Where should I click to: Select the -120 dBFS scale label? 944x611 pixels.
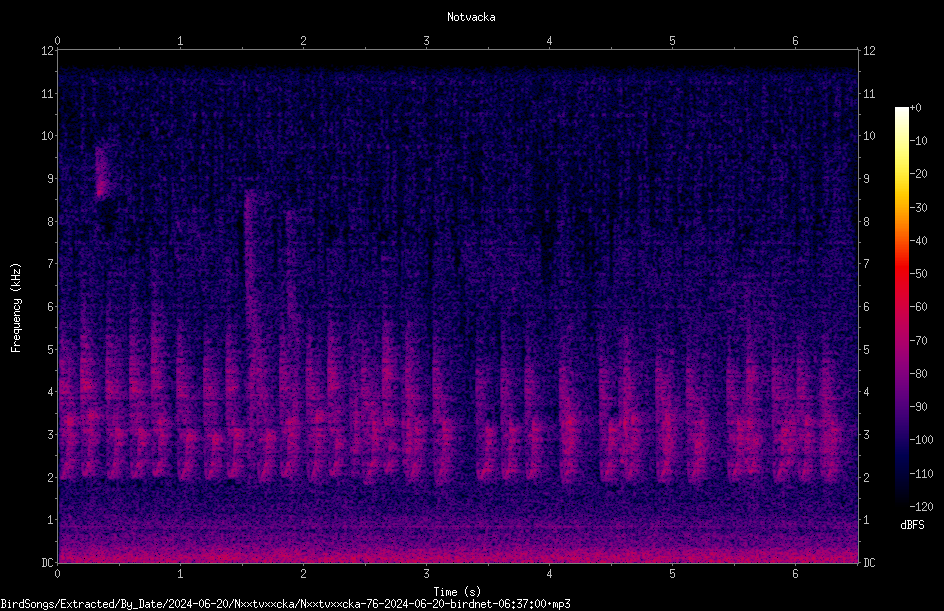(921, 506)
